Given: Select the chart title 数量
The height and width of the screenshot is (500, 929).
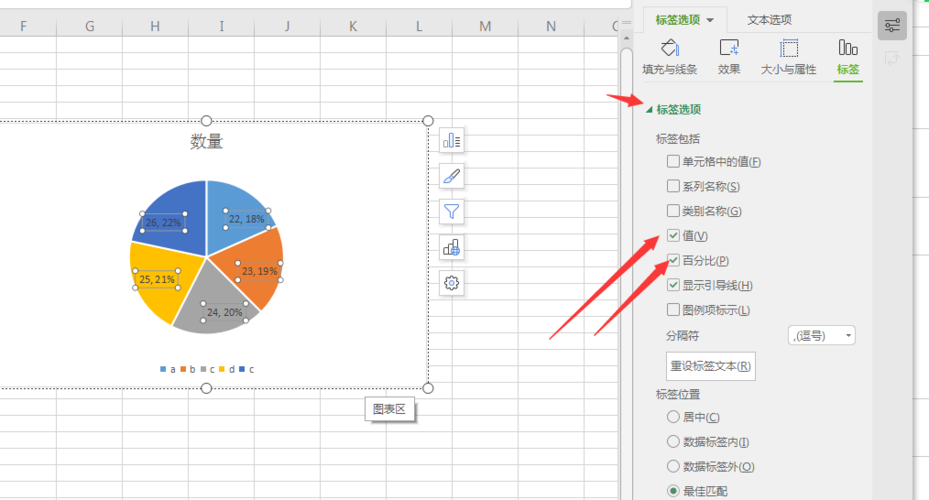Looking at the screenshot, I should pos(207,142).
